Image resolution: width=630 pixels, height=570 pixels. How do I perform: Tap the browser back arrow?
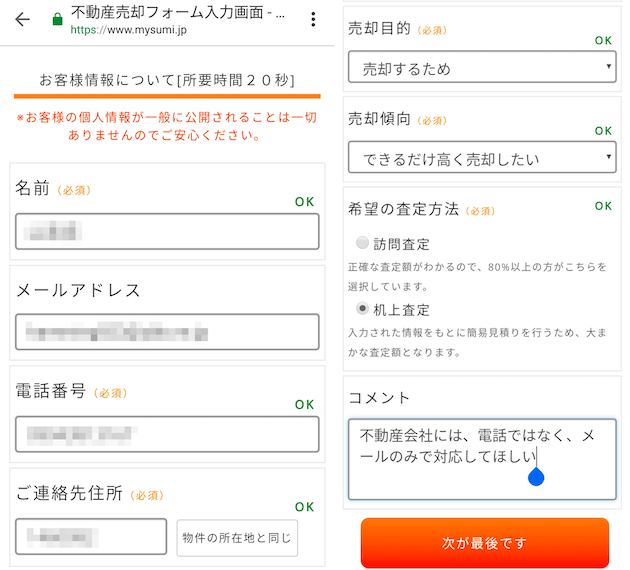(x=22, y=19)
